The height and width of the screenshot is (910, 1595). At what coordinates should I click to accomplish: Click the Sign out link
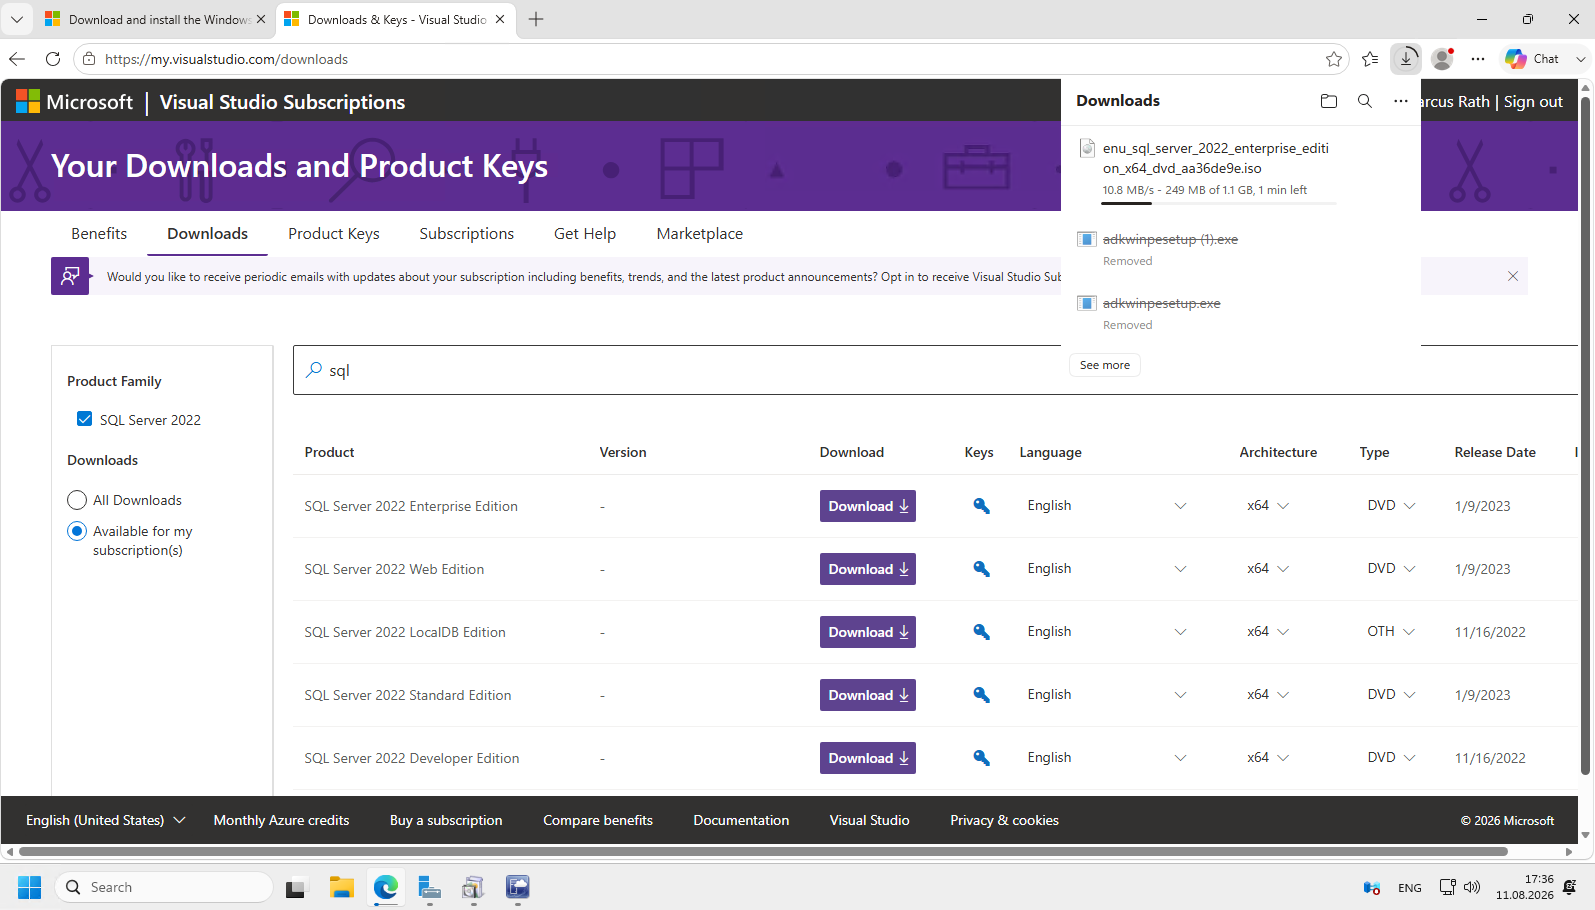(x=1533, y=102)
